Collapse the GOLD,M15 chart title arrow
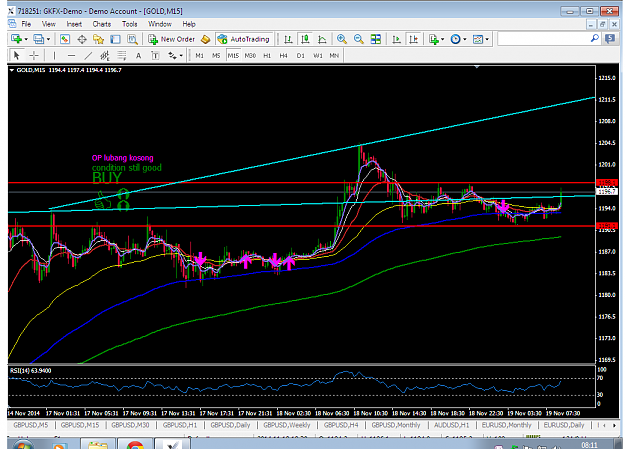The width and height of the screenshot is (625, 449). (12, 70)
